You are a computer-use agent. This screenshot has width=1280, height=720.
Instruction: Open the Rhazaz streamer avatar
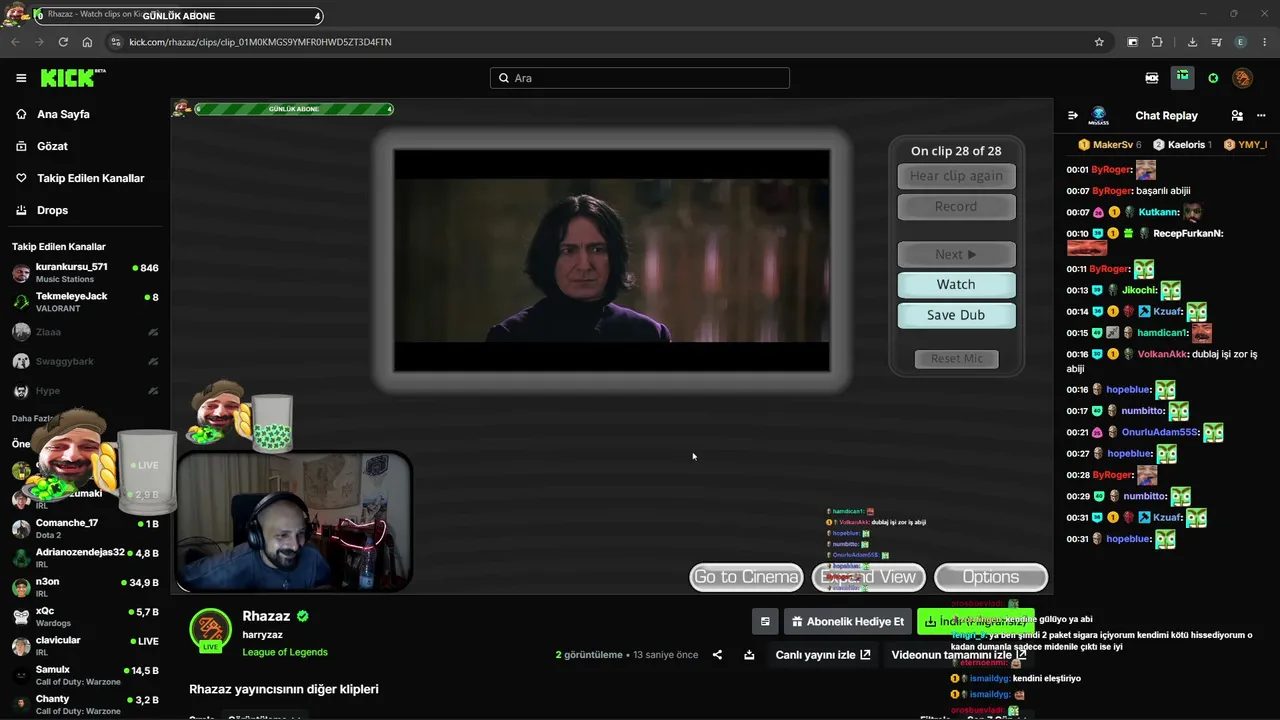point(210,629)
